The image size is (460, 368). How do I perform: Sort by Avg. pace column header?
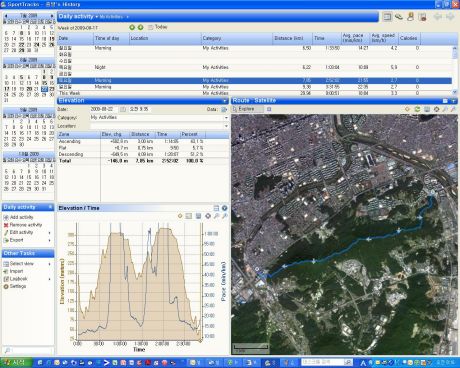pos(355,38)
